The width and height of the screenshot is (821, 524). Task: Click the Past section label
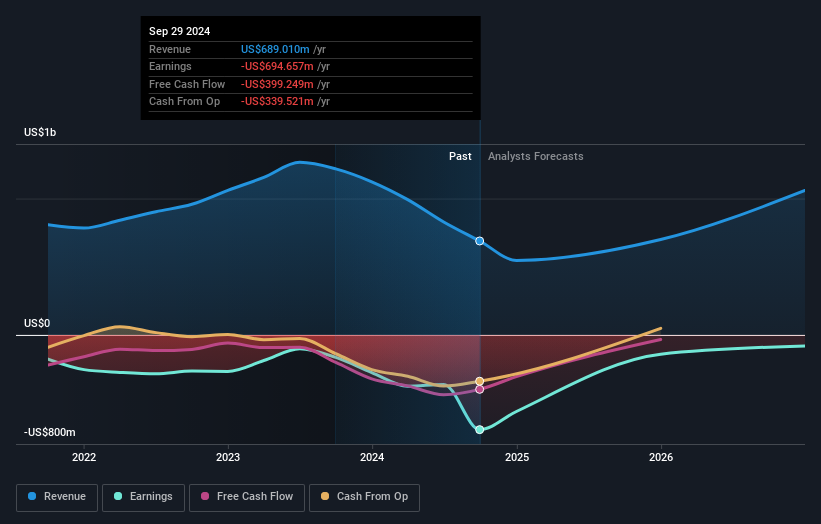(x=460, y=156)
